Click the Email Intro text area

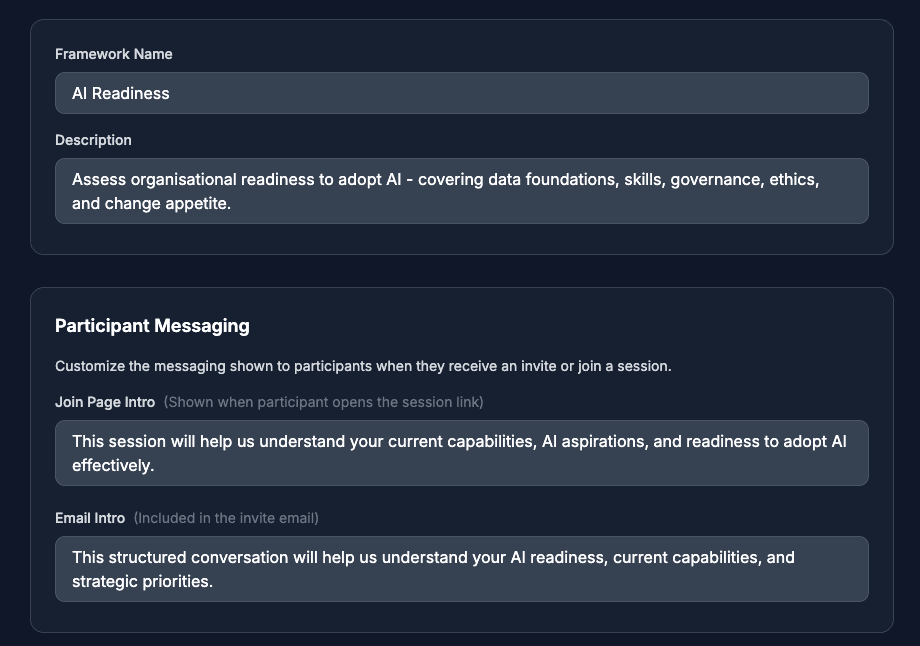461,568
